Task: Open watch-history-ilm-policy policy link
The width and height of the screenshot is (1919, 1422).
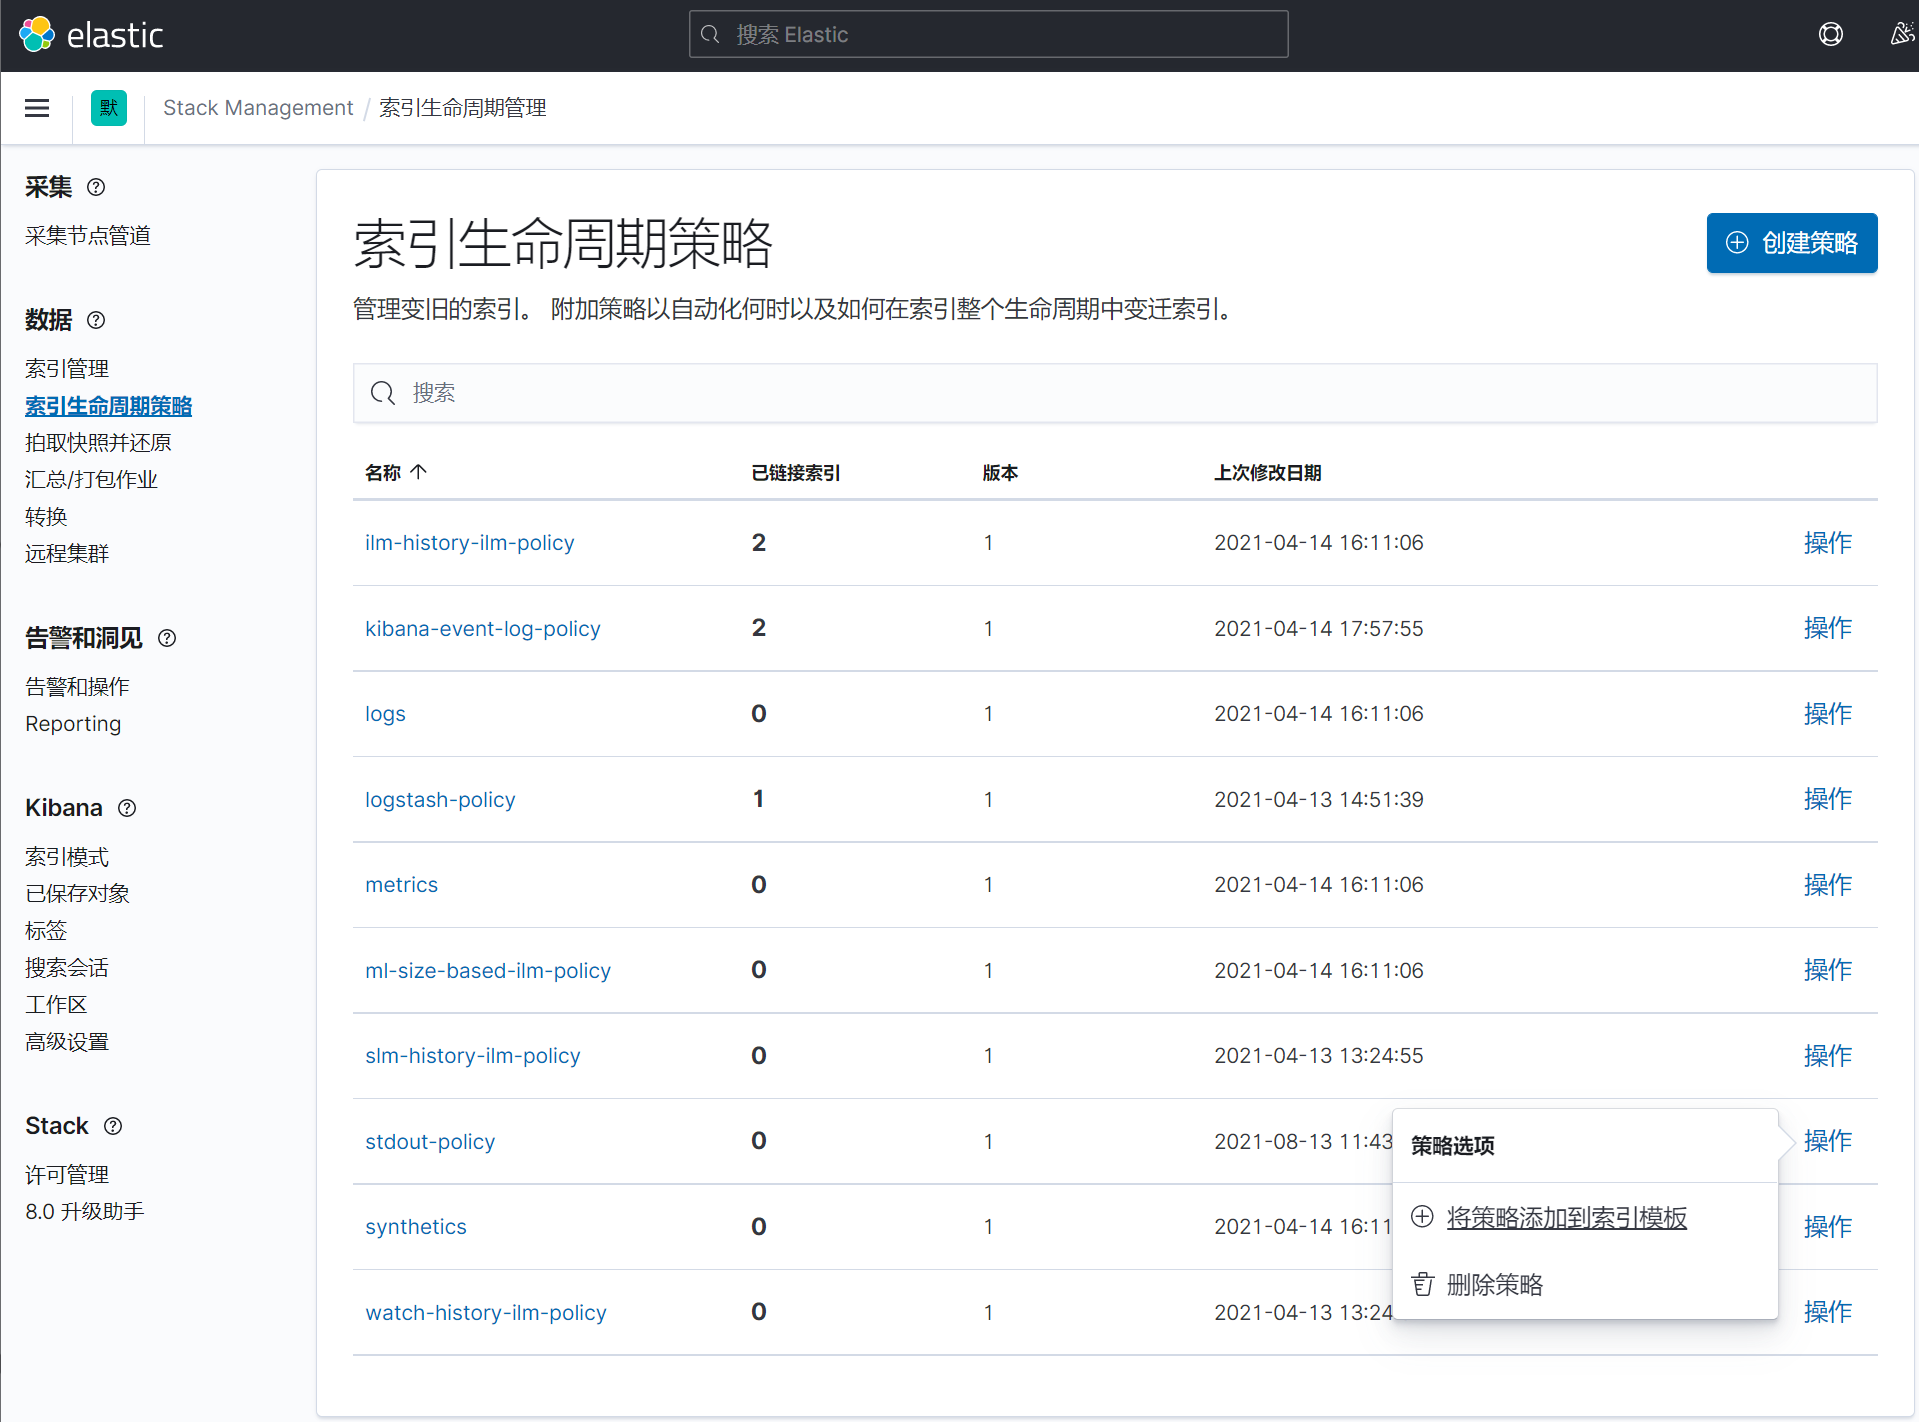Action: [486, 1313]
